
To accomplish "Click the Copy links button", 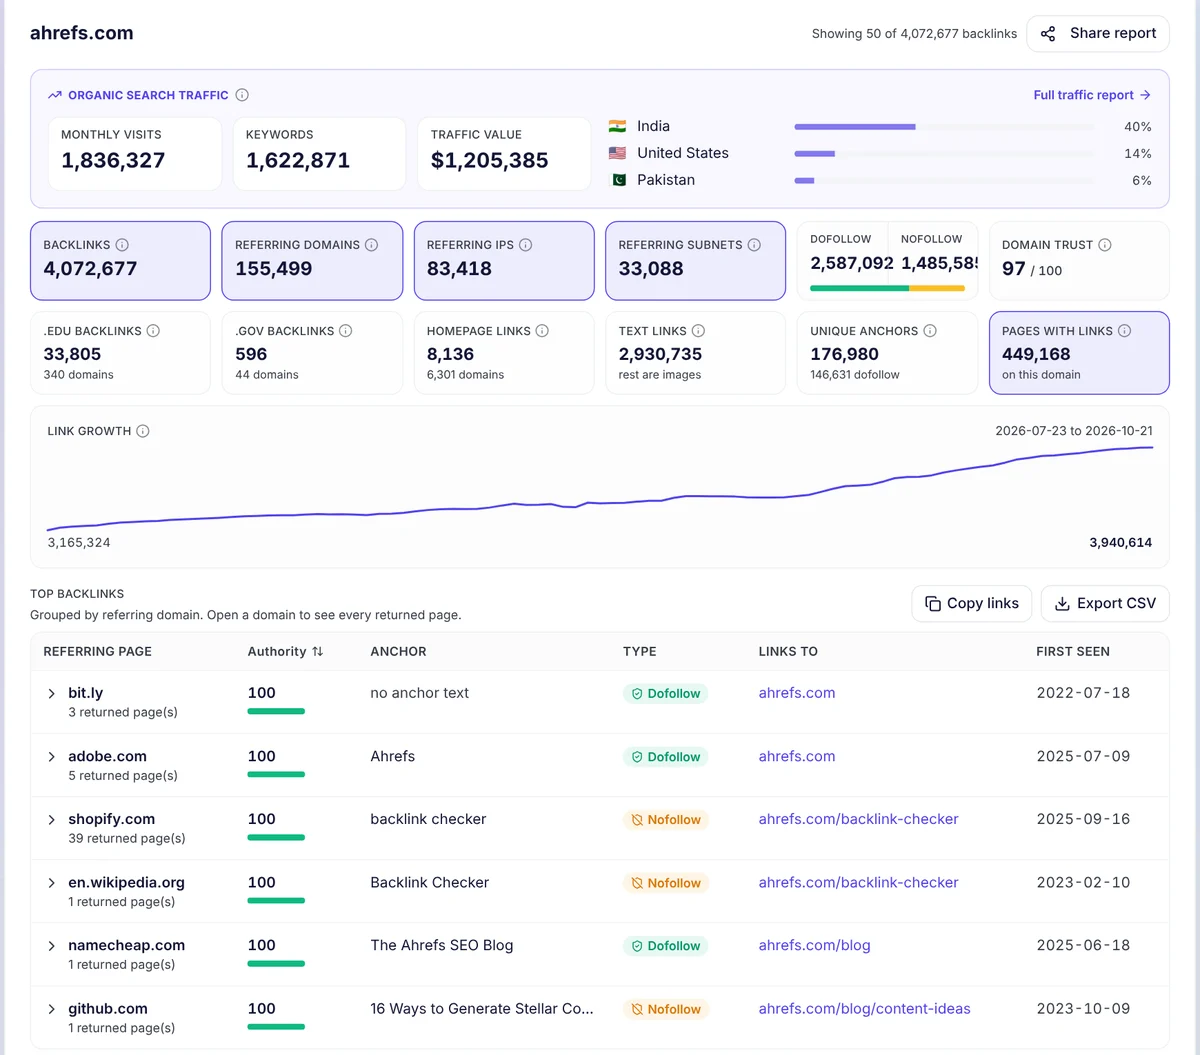I will click(x=971, y=603).
